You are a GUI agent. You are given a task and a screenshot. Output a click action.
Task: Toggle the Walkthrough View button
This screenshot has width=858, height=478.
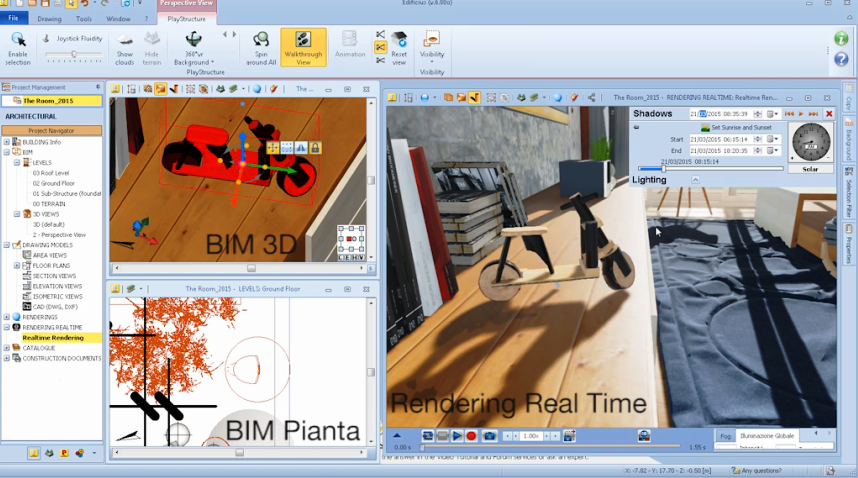click(303, 48)
